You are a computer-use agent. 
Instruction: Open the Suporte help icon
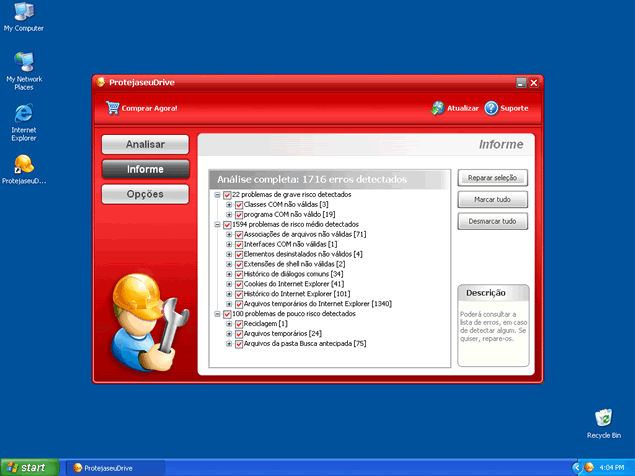point(492,108)
